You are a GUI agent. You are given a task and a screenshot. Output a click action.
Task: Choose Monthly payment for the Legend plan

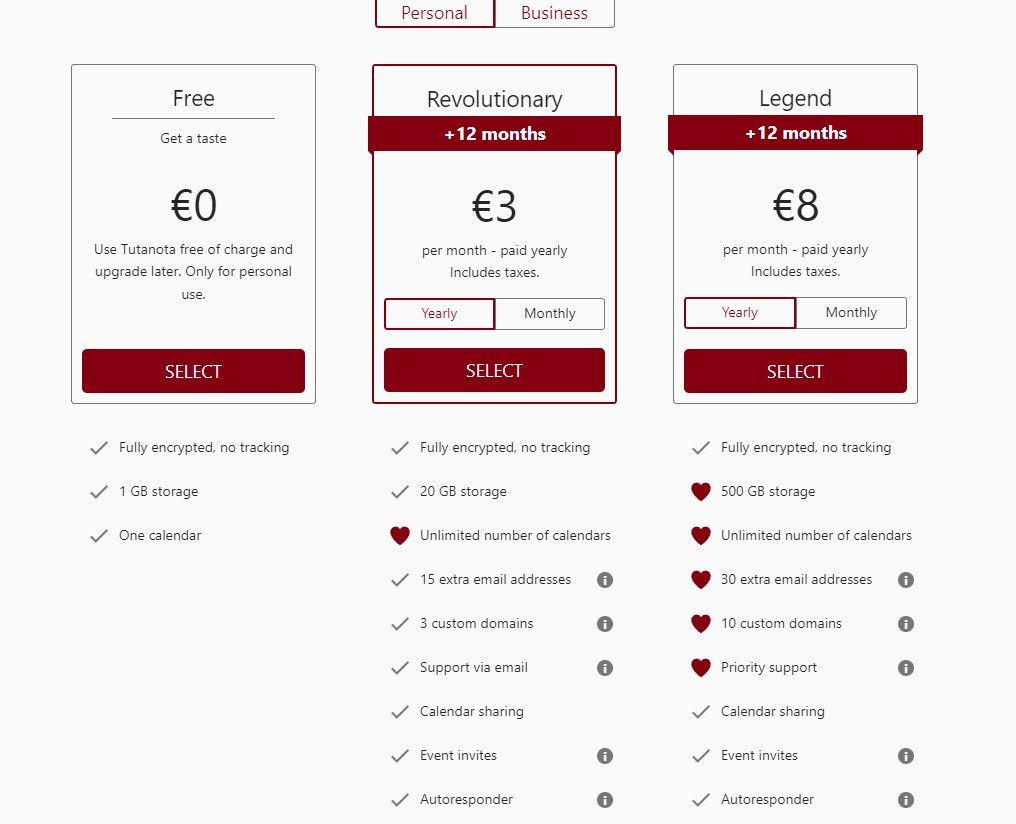click(851, 312)
